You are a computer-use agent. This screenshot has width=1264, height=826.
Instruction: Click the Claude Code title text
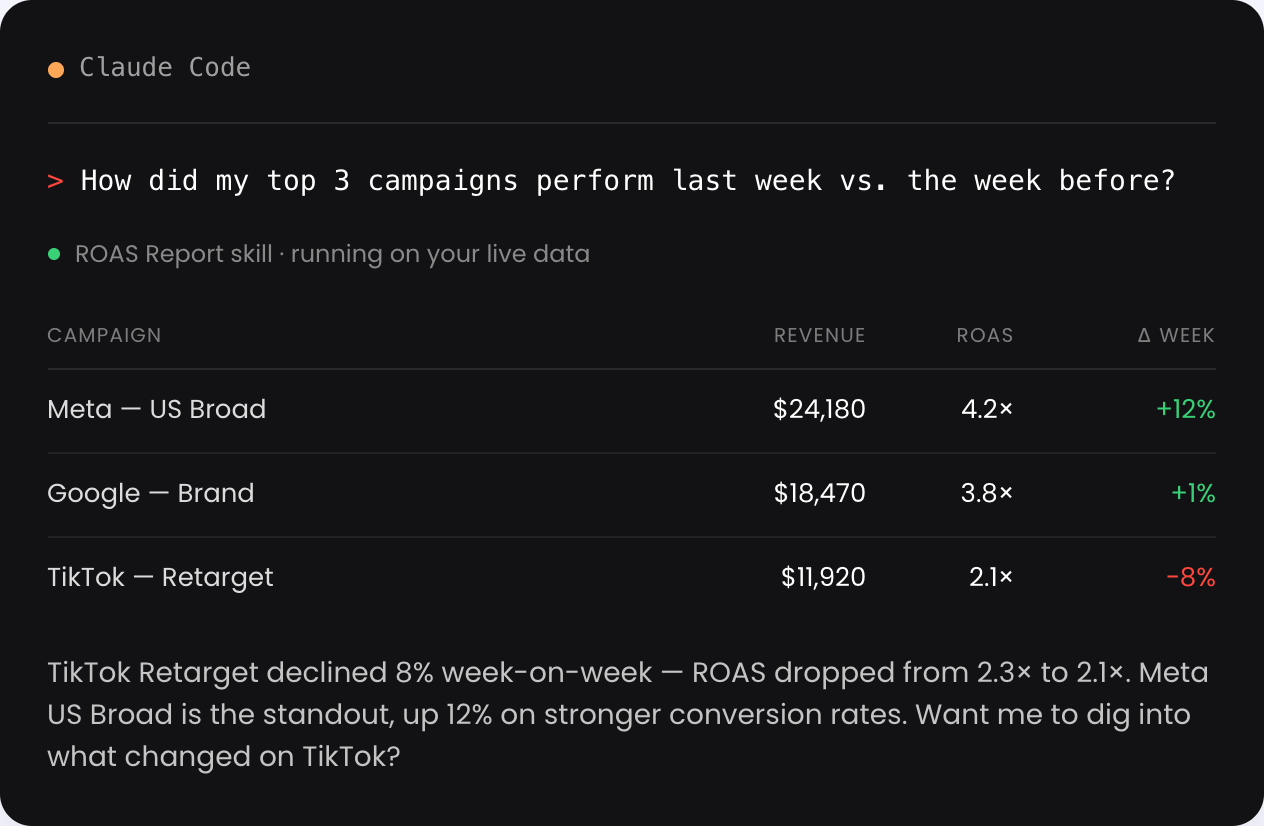tap(165, 67)
